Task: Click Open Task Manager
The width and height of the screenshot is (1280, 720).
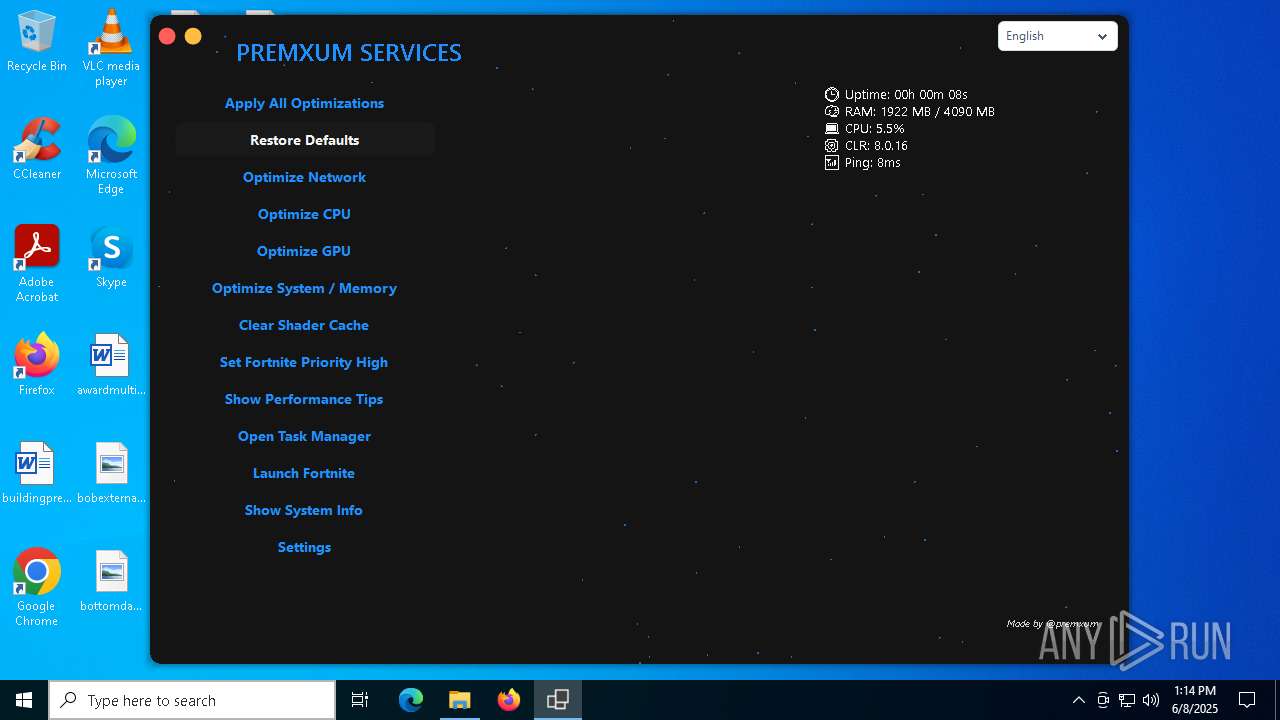Action: tap(304, 436)
